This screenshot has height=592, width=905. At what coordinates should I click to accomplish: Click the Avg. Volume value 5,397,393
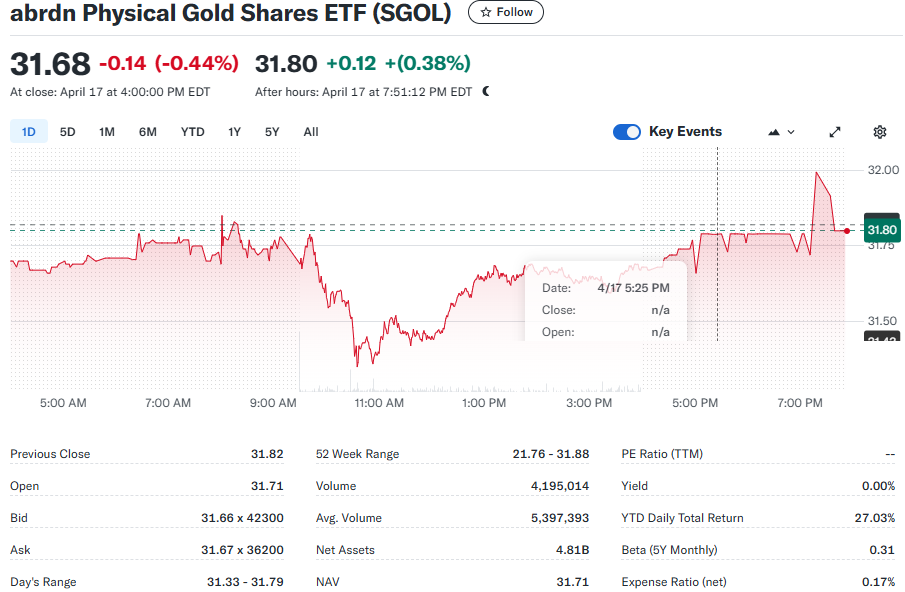[560, 518]
